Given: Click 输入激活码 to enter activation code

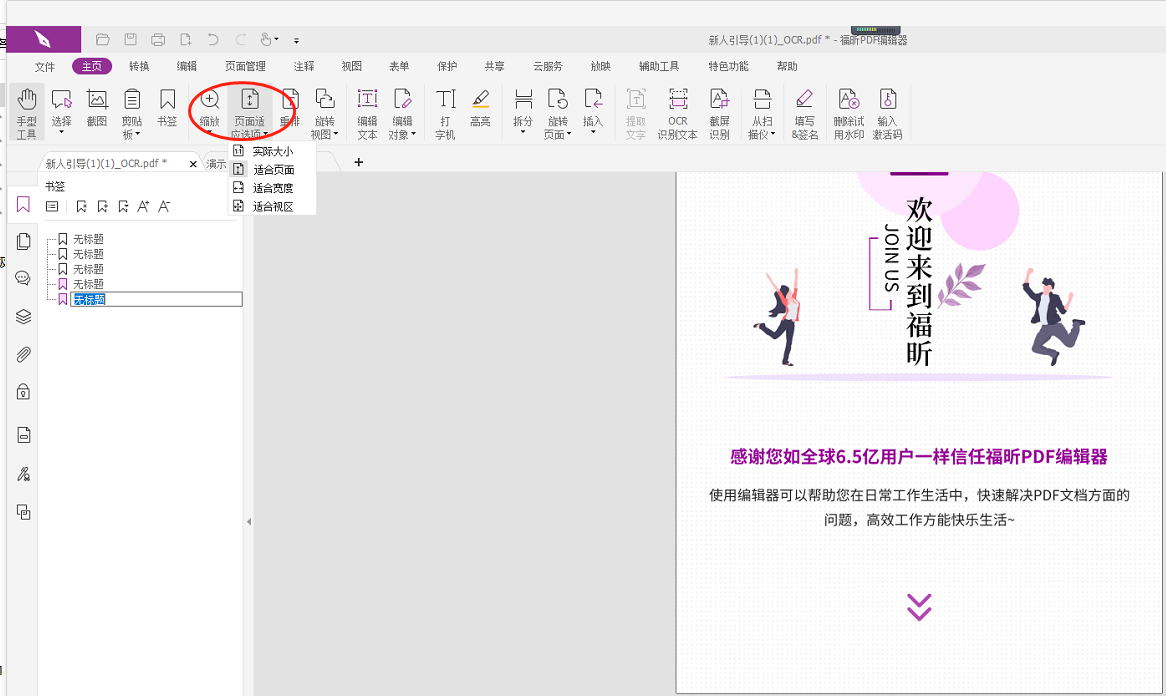Looking at the screenshot, I should coord(888,110).
